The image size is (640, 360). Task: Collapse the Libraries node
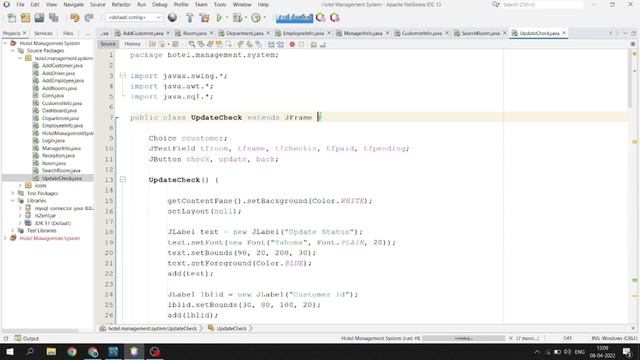point(13,200)
